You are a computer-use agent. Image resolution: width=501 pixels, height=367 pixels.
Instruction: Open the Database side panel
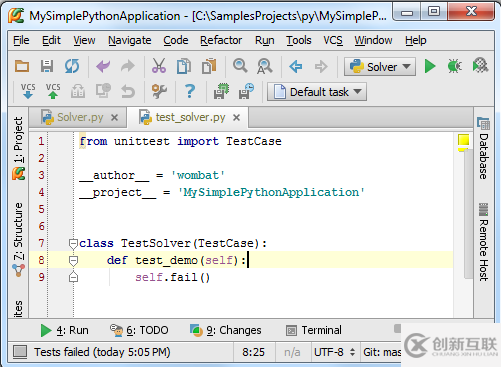tap(483, 148)
